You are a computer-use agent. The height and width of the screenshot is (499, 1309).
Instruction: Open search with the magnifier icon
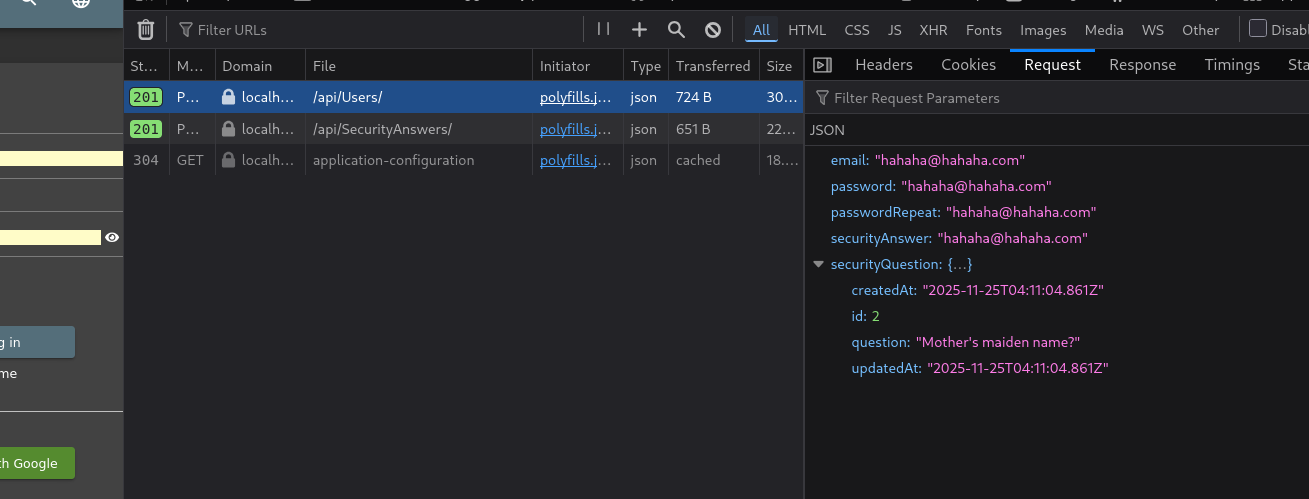[x=676, y=30]
